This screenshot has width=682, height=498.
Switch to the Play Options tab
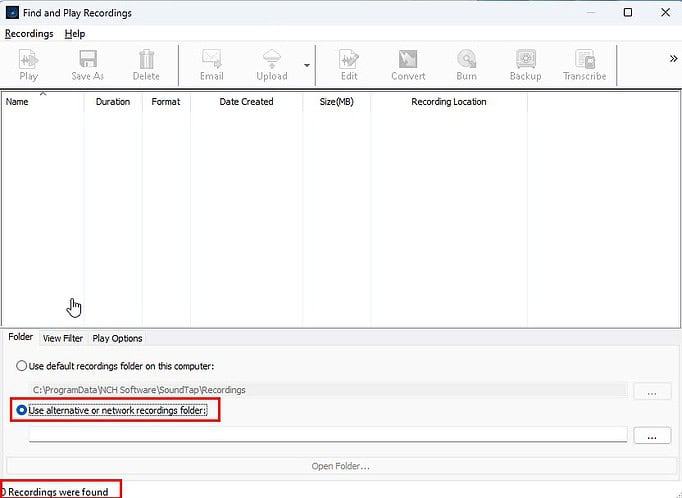[x=117, y=338]
